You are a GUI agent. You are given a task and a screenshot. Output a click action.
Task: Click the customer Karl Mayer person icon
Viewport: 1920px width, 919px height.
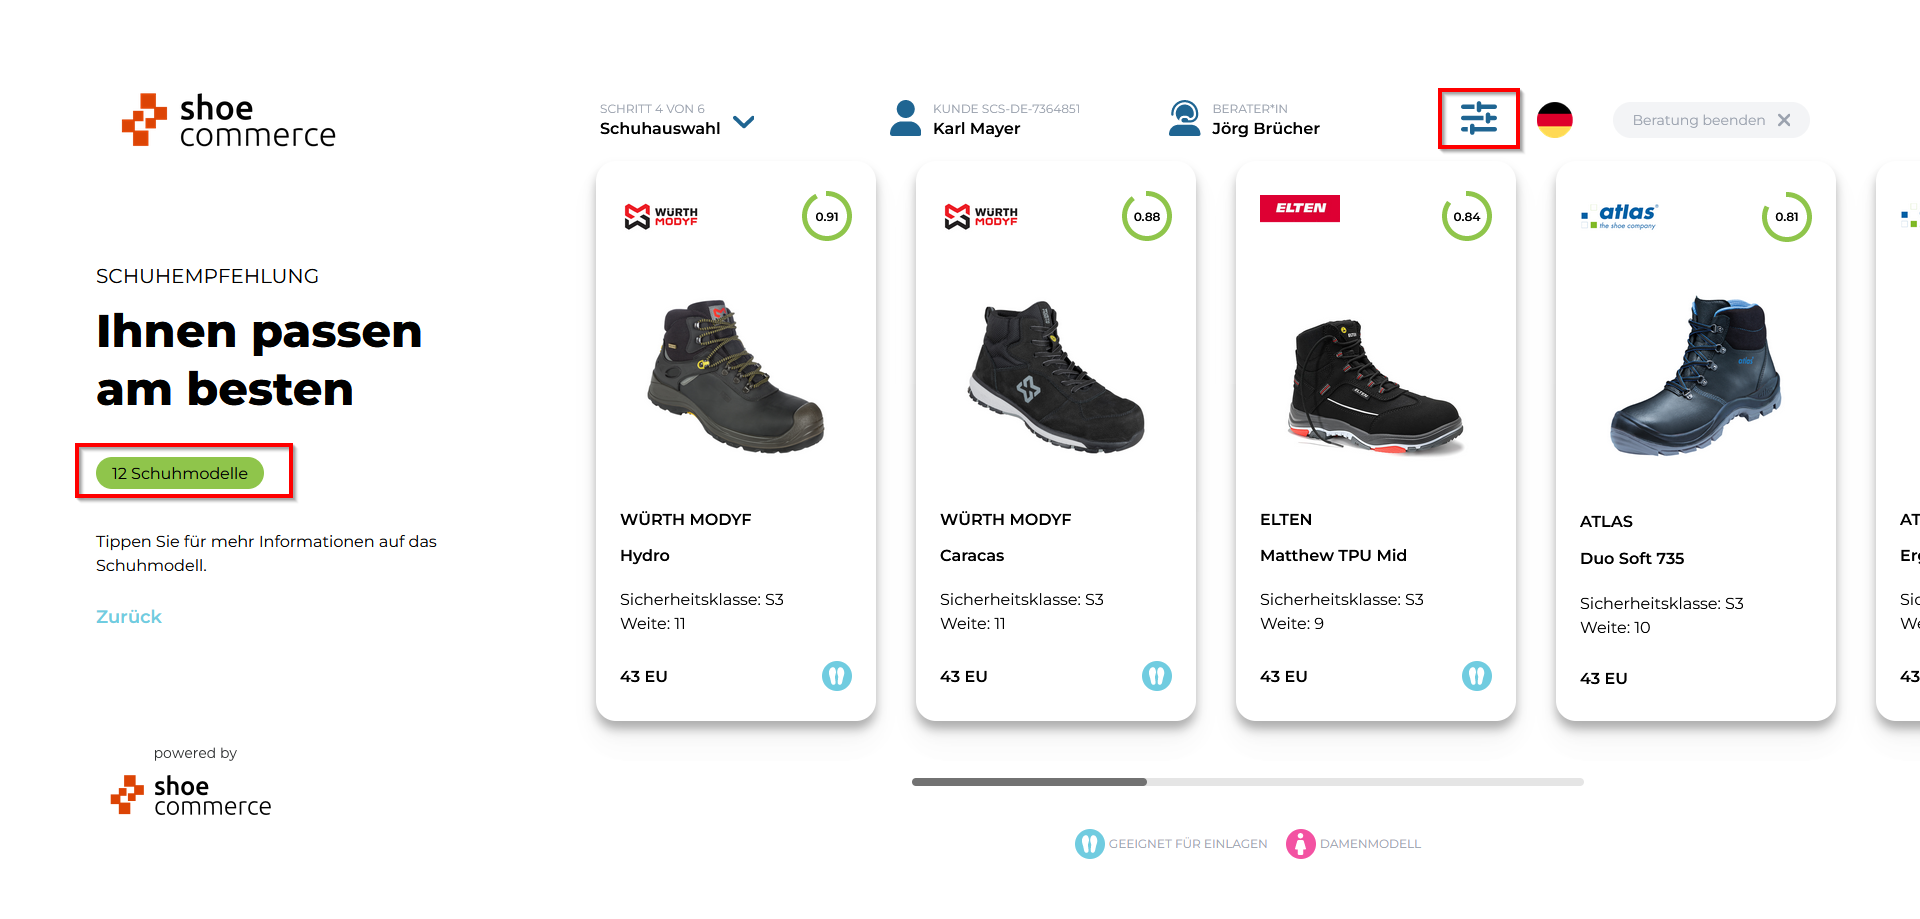coord(905,118)
